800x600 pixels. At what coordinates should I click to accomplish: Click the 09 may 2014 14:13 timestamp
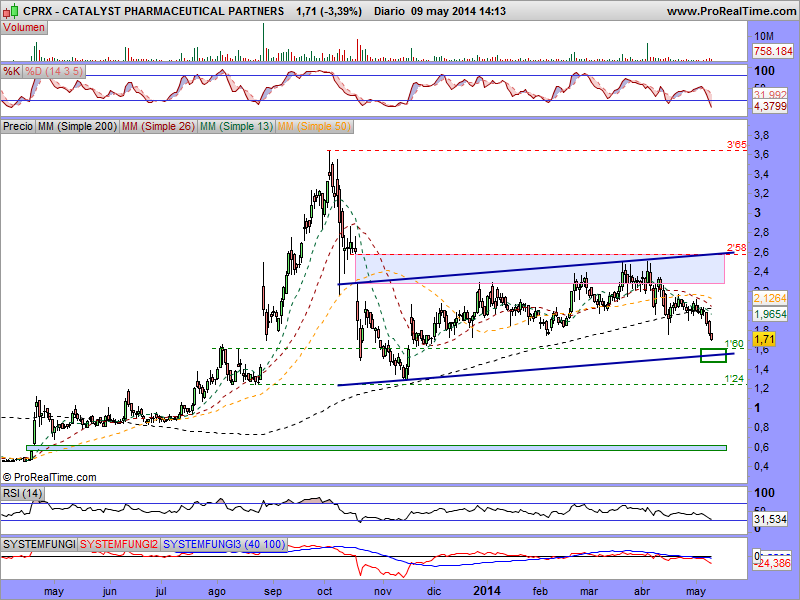pos(458,11)
